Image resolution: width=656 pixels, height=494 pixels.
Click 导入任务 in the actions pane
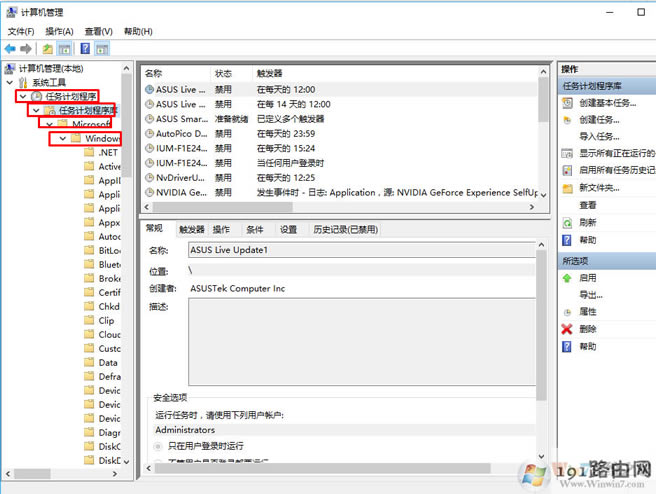[600, 137]
